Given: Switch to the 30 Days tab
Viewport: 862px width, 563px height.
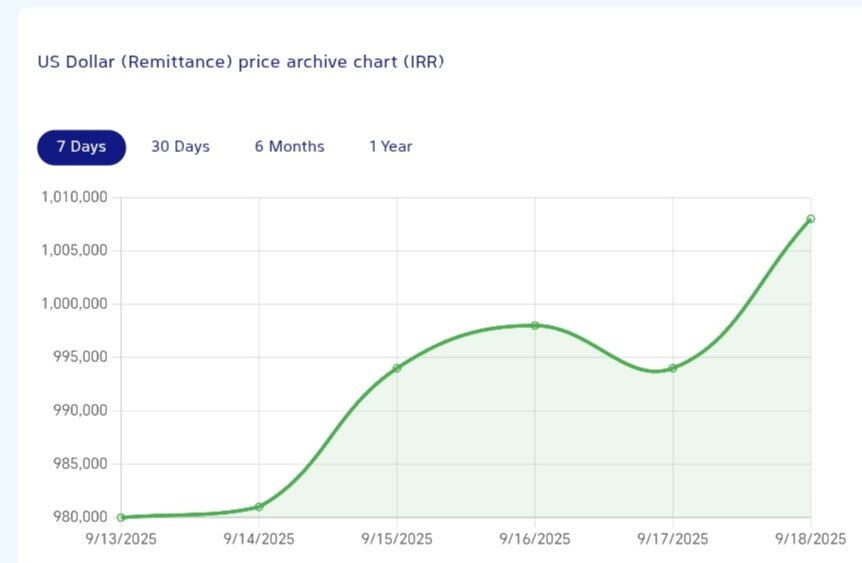Looking at the screenshot, I should pyautogui.click(x=180, y=147).
